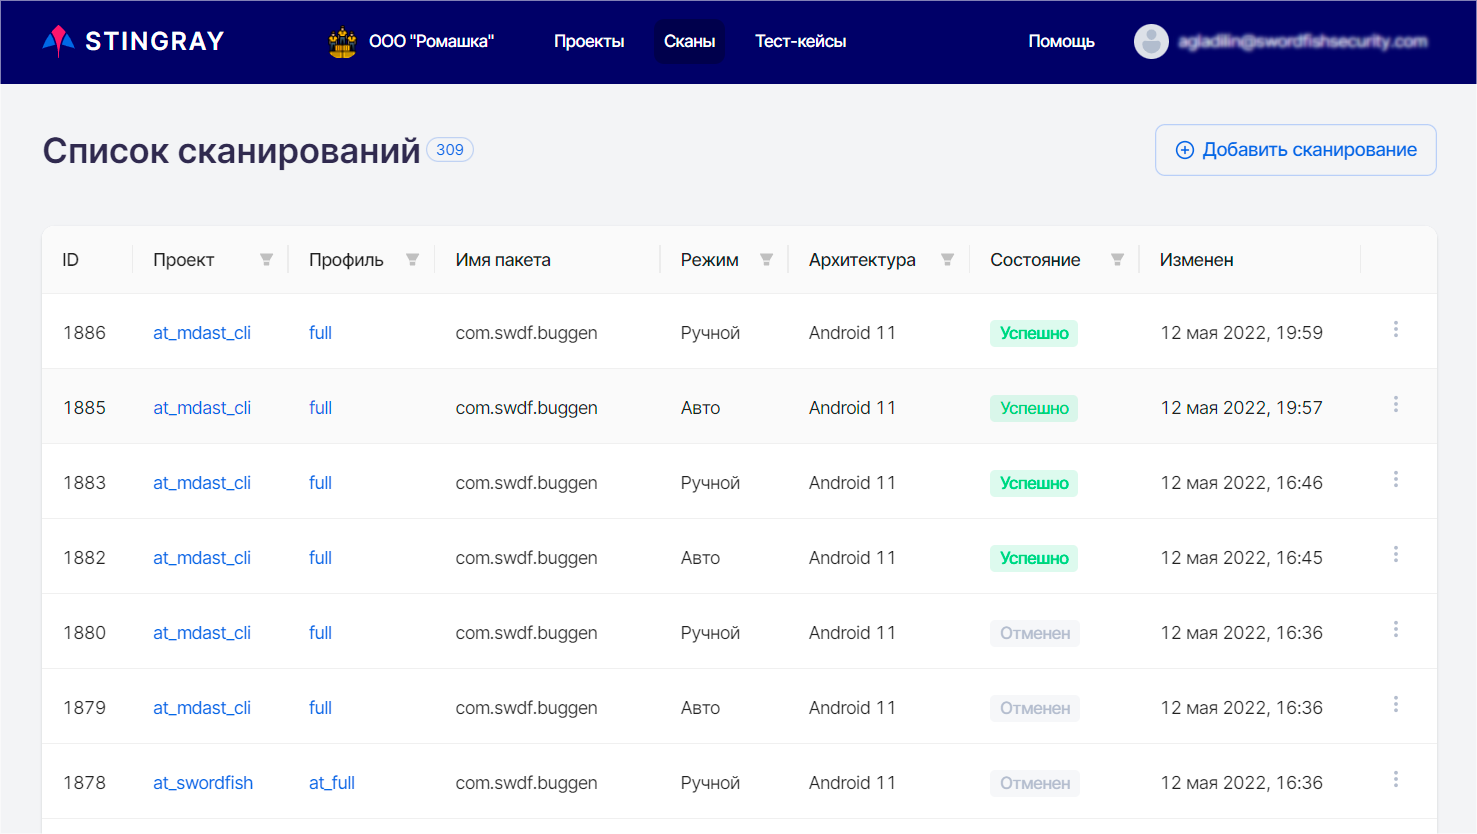Click the Отменен status in row 1878
The width and height of the screenshot is (1477, 834).
pos(1035,783)
